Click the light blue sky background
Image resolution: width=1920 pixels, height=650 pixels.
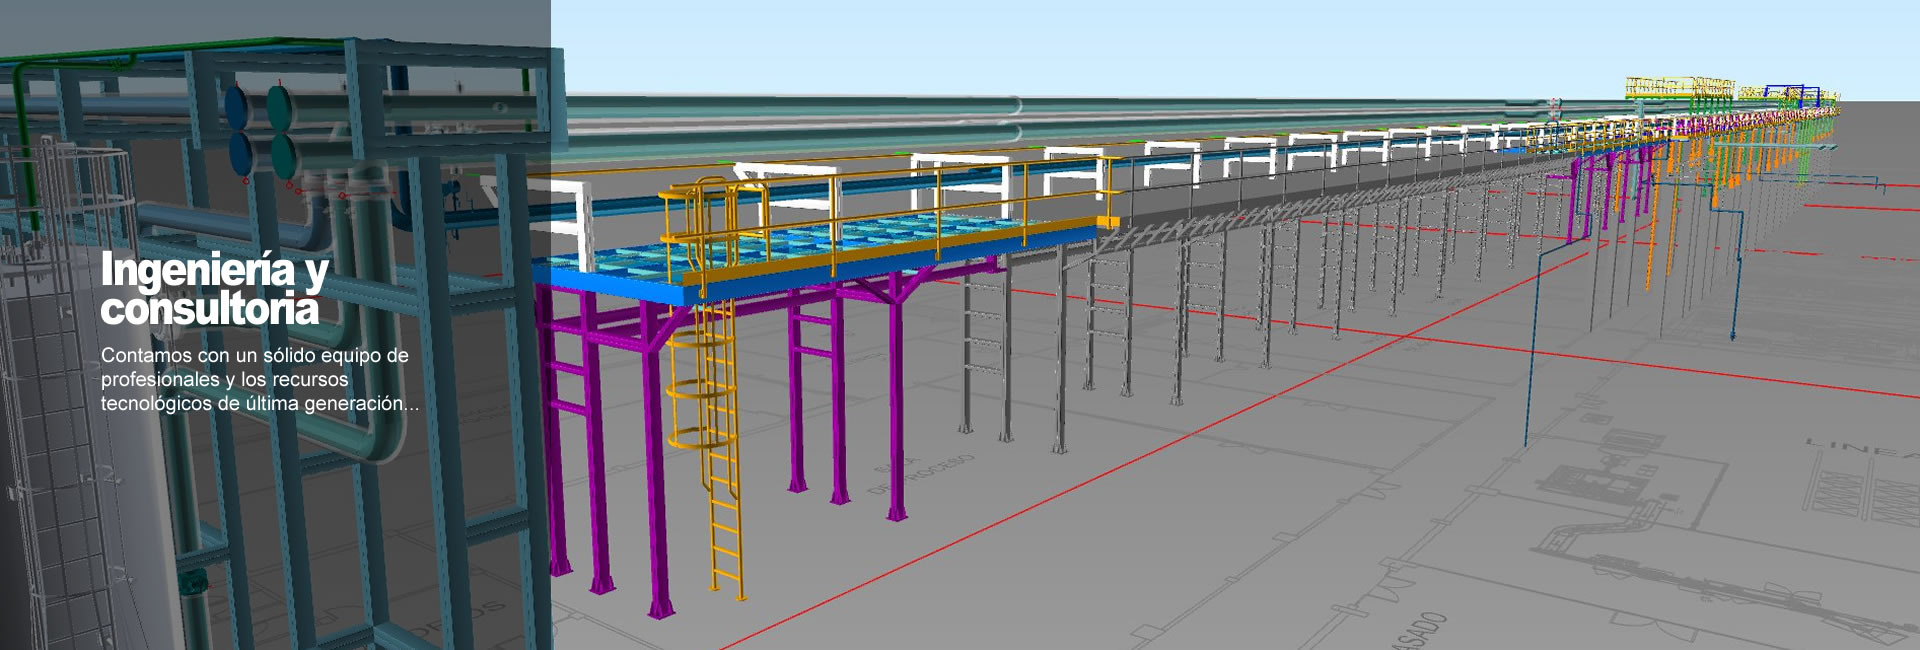(1200, 45)
